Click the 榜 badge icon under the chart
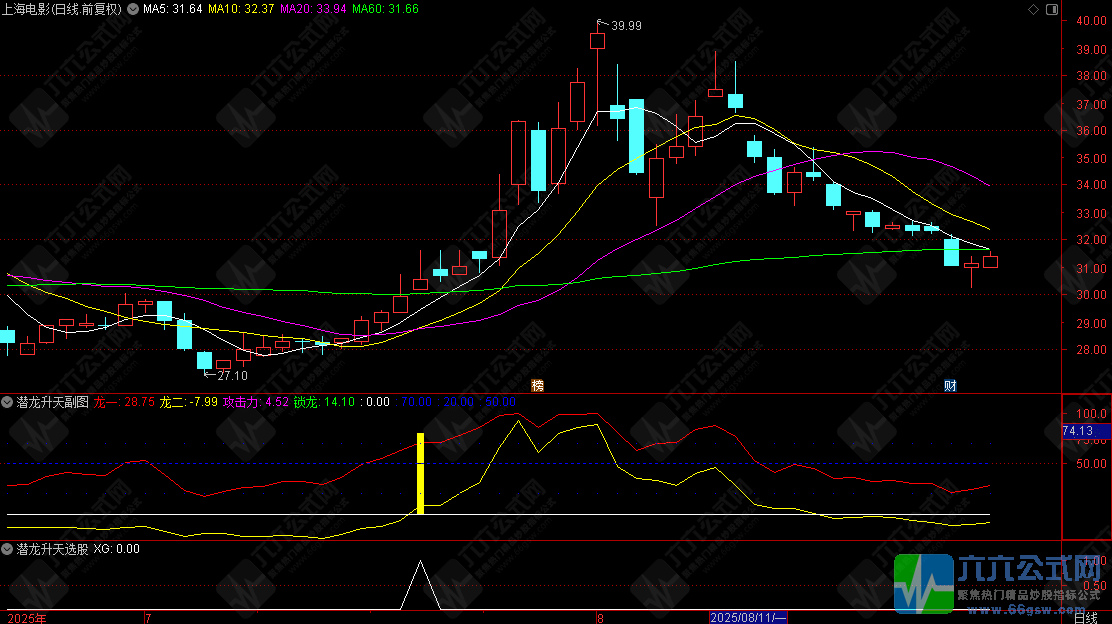The image size is (1112, 624). pyautogui.click(x=538, y=386)
